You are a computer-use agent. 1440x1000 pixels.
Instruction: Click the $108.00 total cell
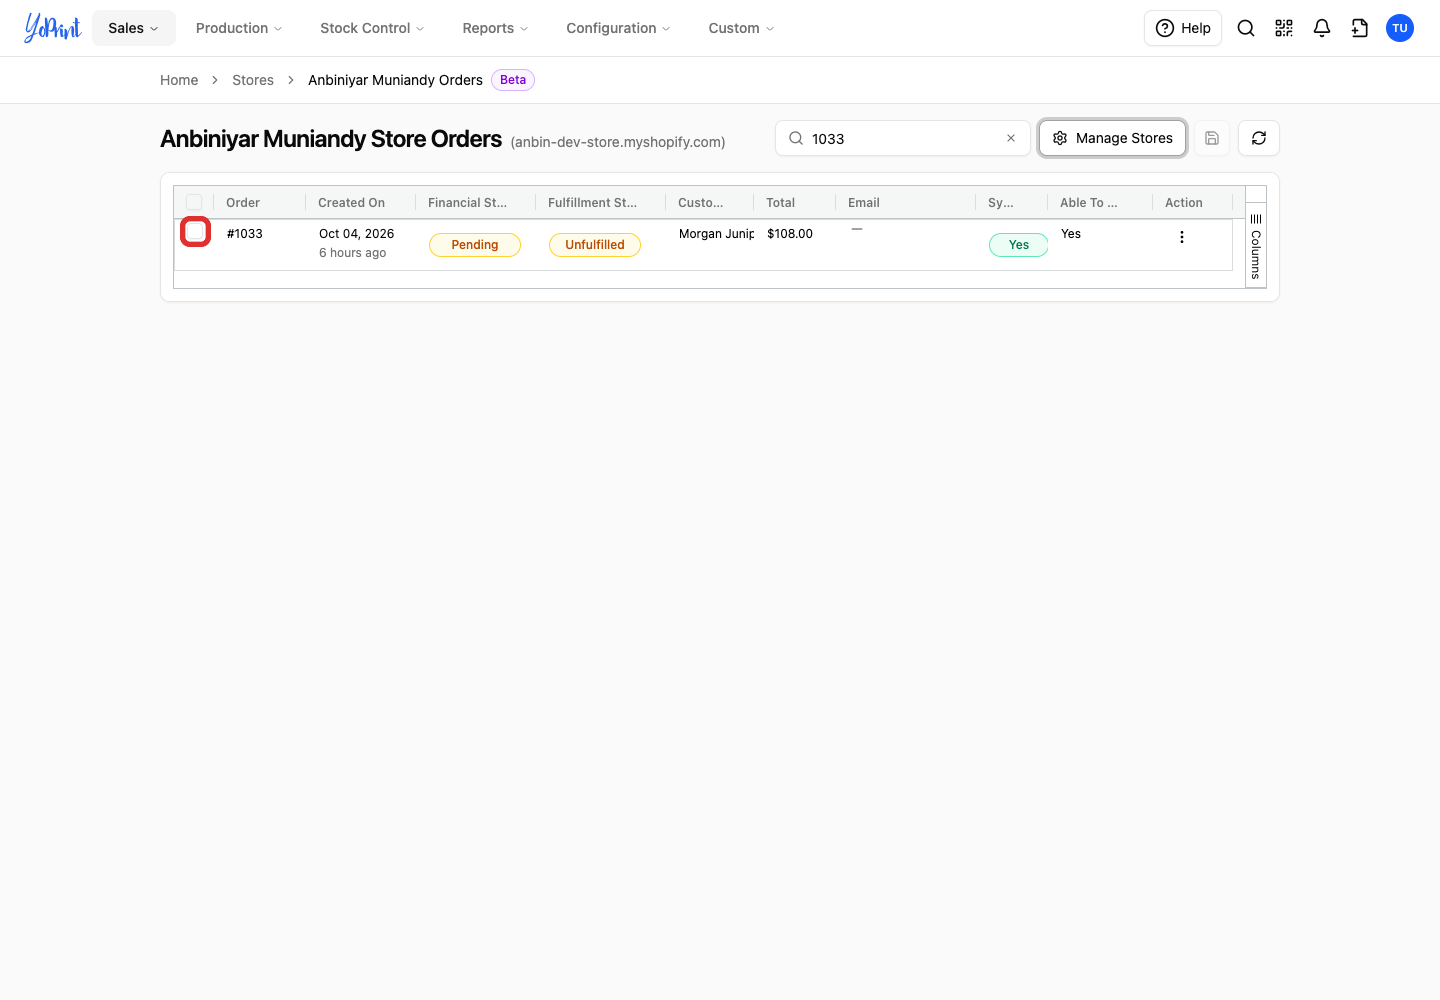pyautogui.click(x=790, y=234)
